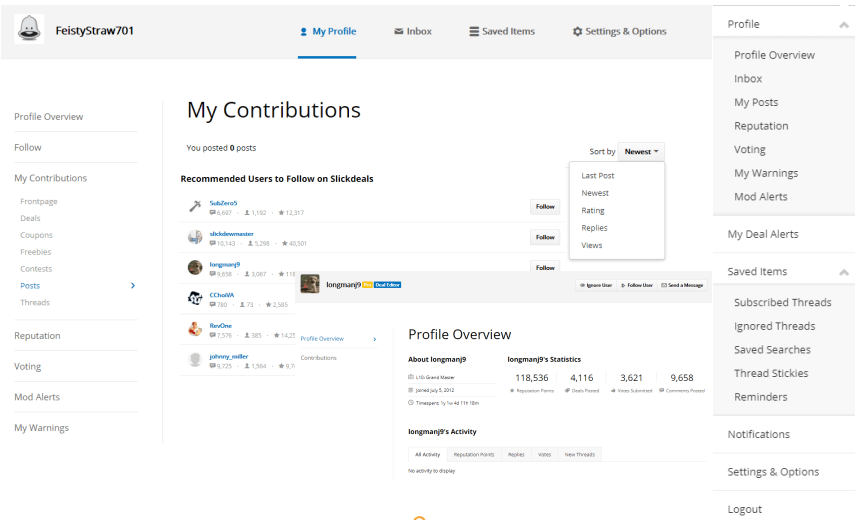Open slickdewmaster's avatar icon
The height and width of the screenshot is (520, 855).
pyautogui.click(x=195, y=237)
